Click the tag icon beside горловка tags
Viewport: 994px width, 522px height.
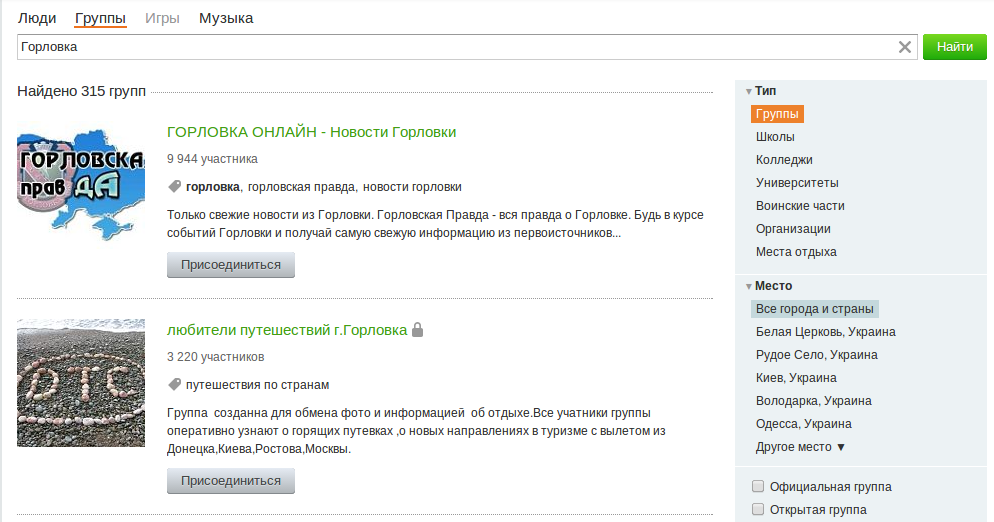[174, 186]
